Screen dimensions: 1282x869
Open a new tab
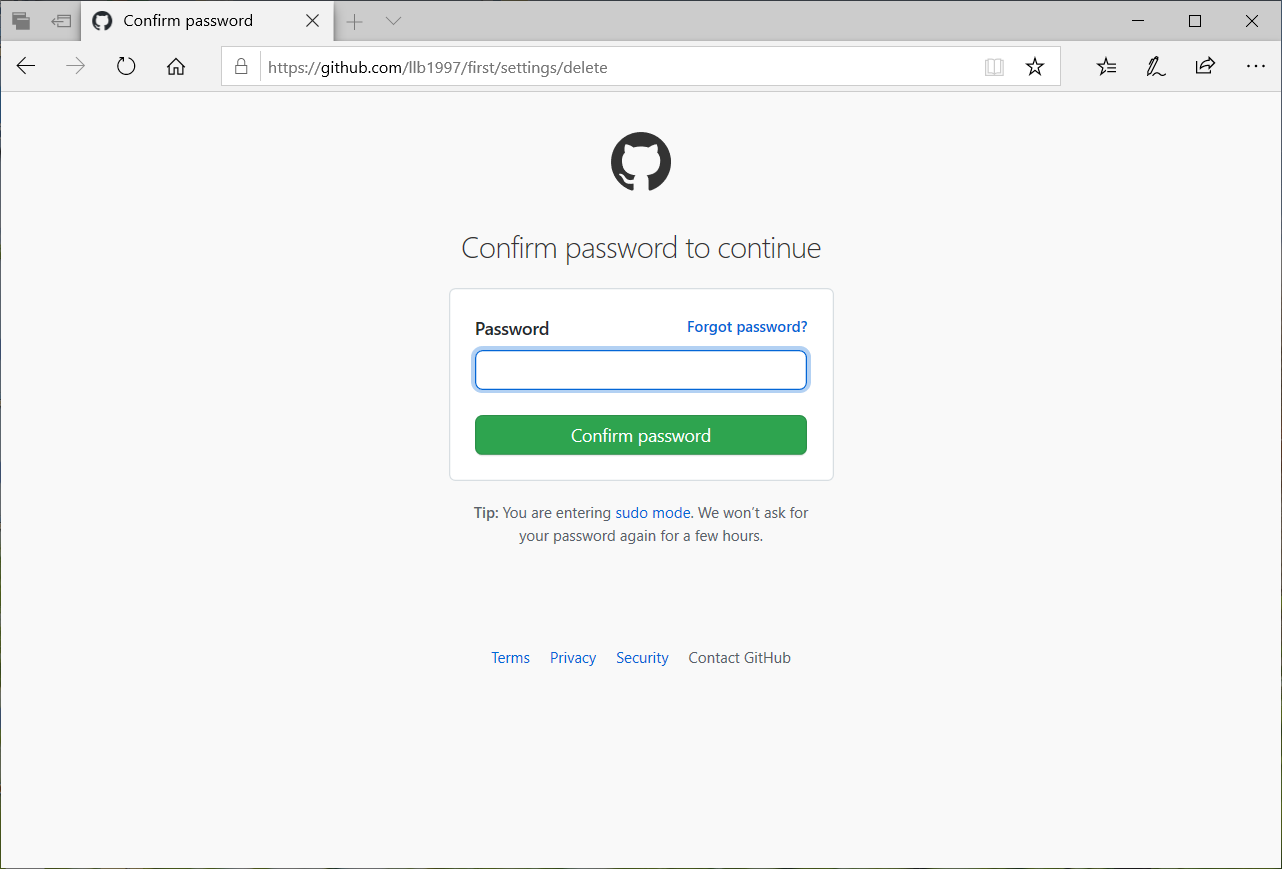point(354,21)
